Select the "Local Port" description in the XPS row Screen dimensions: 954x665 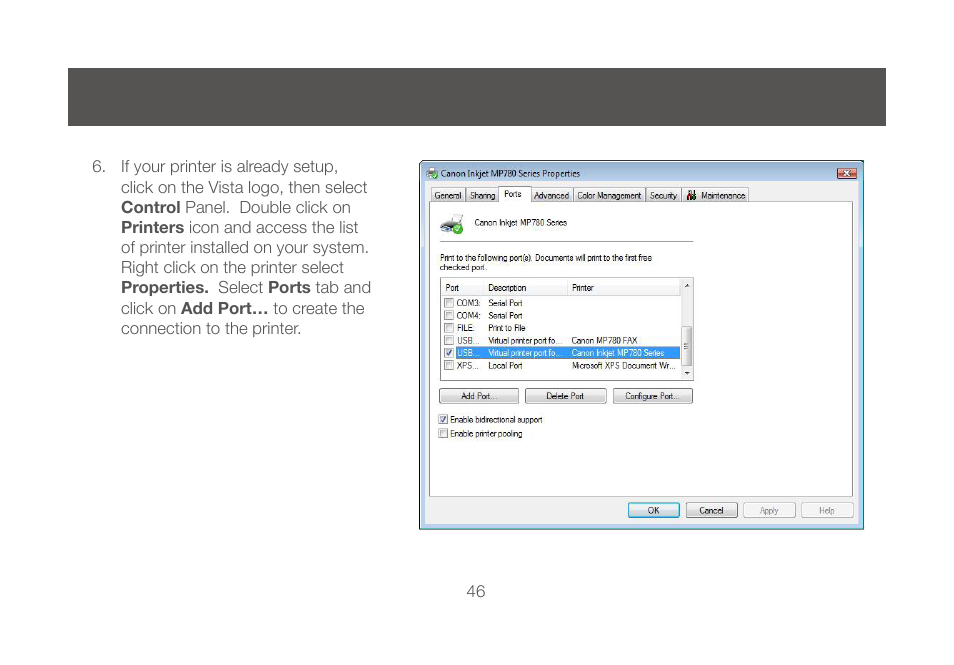tap(505, 366)
